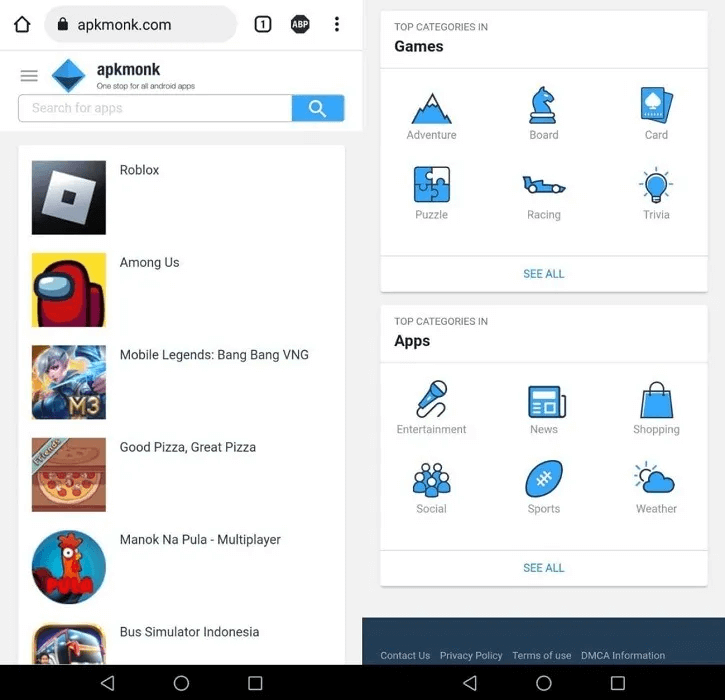Open the Contact Us footer link
725x700 pixels.
point(405,656)
